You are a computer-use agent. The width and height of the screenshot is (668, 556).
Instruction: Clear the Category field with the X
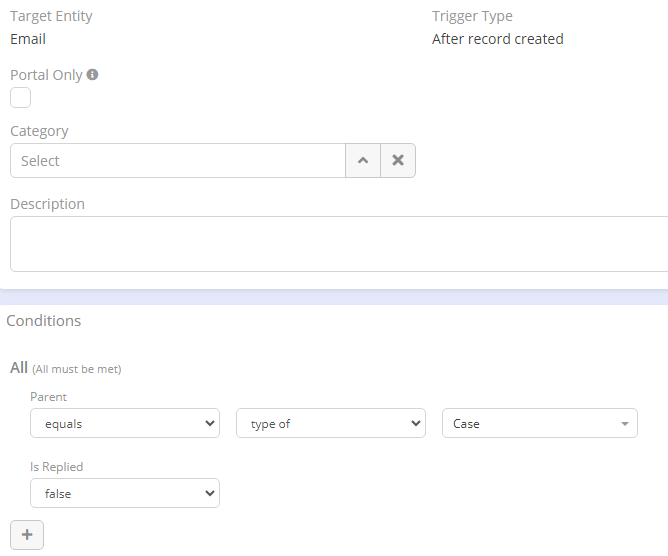coord(398,161)
